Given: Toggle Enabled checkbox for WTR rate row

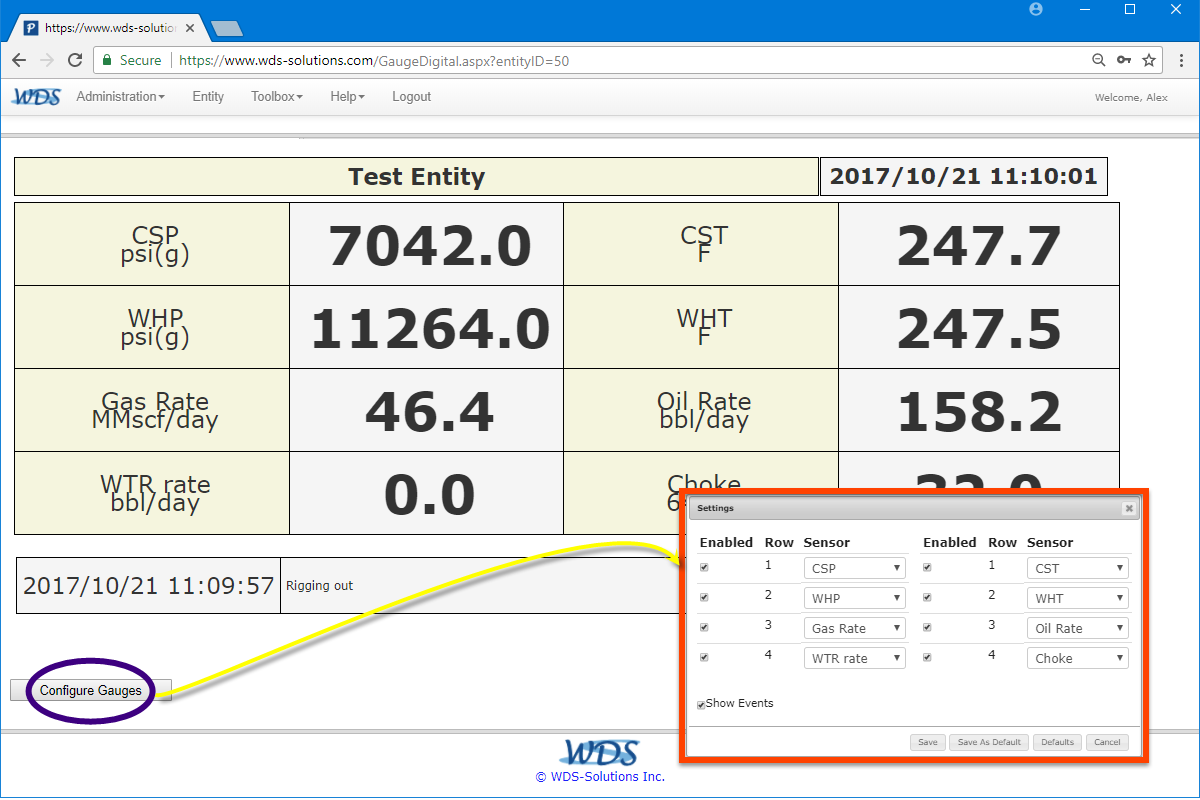Looking at the screenshot, I should tap(705, 657).
